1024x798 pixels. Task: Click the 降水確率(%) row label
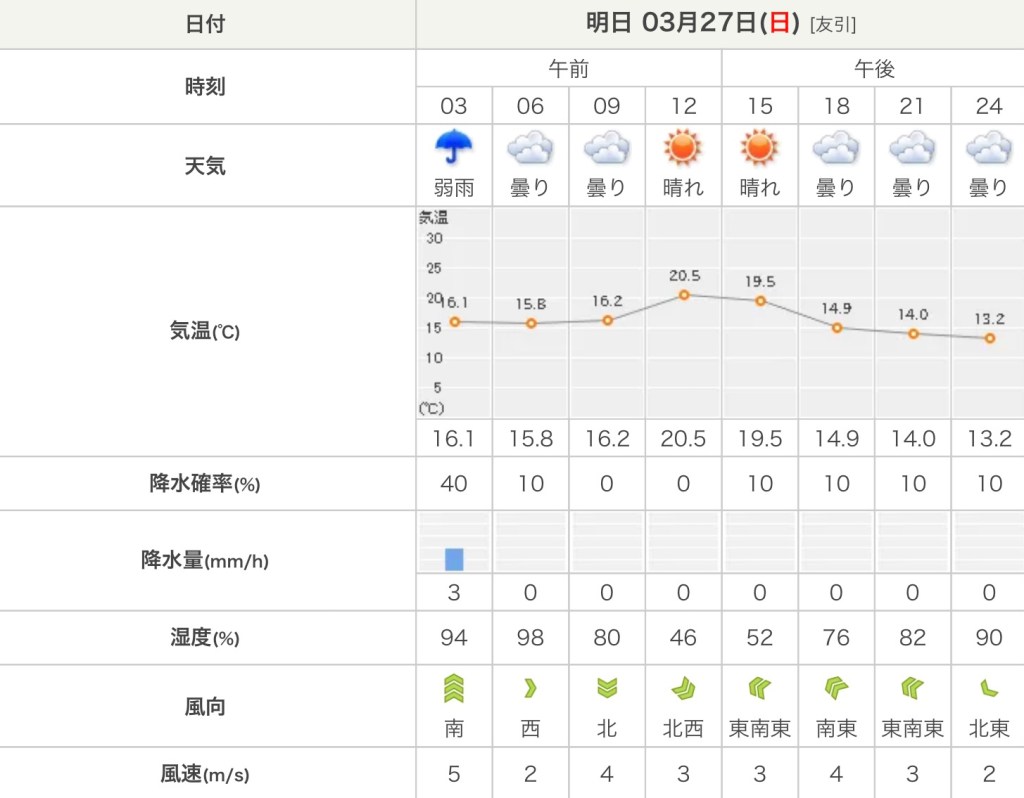click(x=205, y=484)
